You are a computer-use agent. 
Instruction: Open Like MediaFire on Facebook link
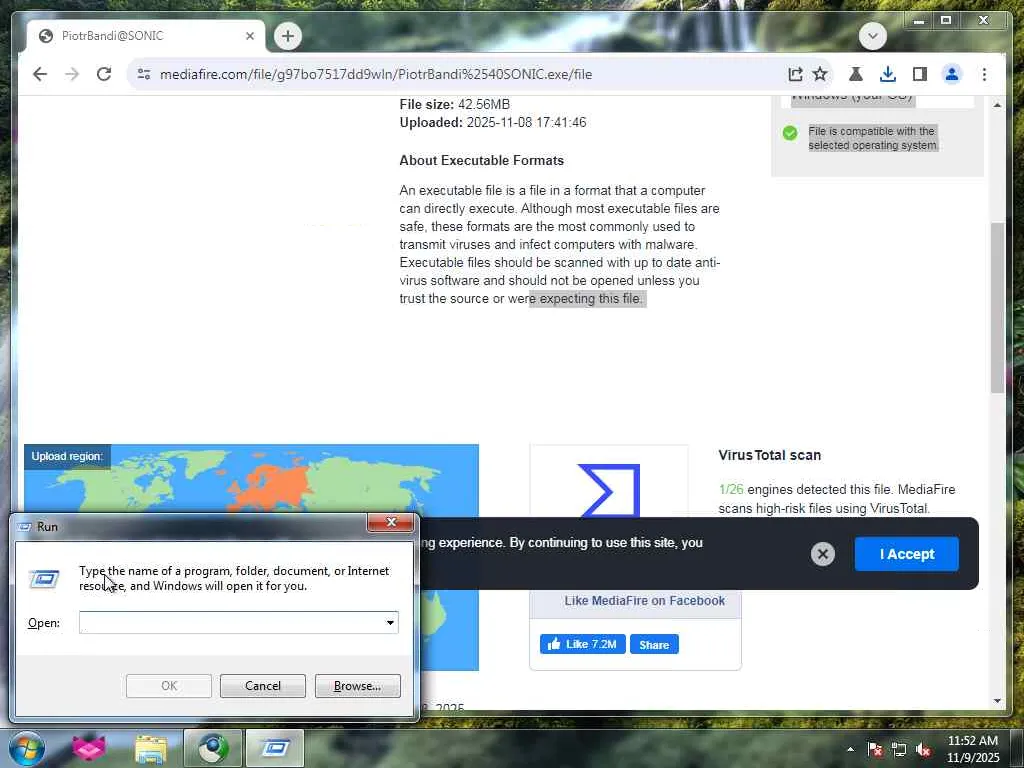click(x=645, y=601)
